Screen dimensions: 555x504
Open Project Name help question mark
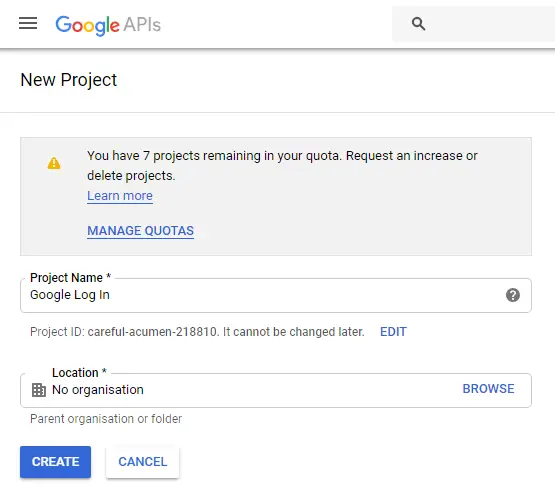(513, 295)
